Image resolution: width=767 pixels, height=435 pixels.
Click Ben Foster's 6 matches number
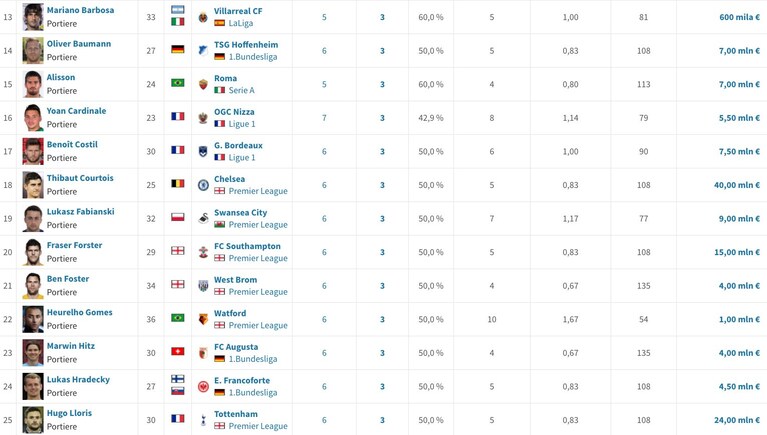pyautogui.click(x=324, y=286)
